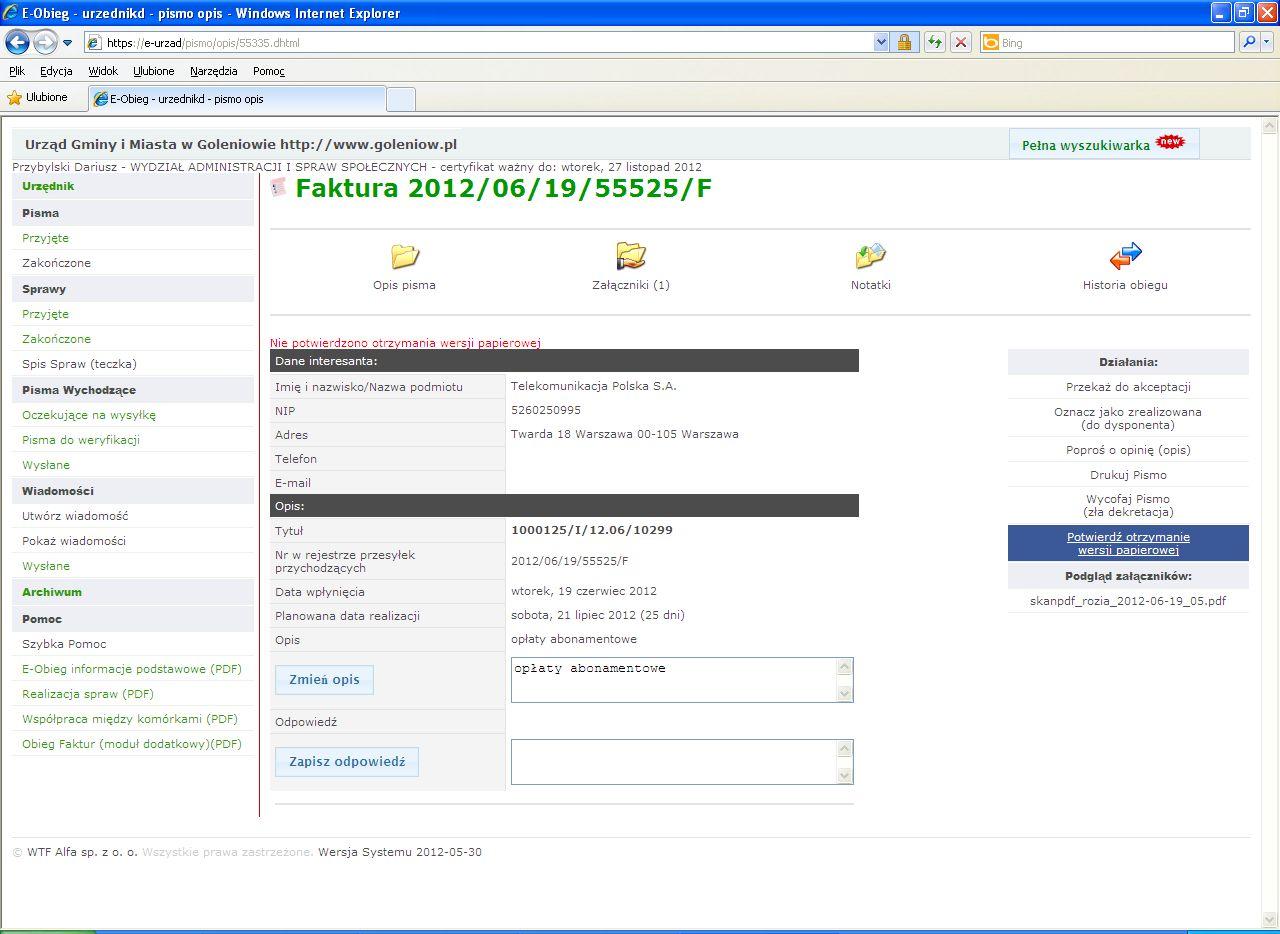Image resolution: width=1280 pixels, height=934 pixels.
Task: Open Realizacja spraw (PDF) link
Action: (88, 694)
